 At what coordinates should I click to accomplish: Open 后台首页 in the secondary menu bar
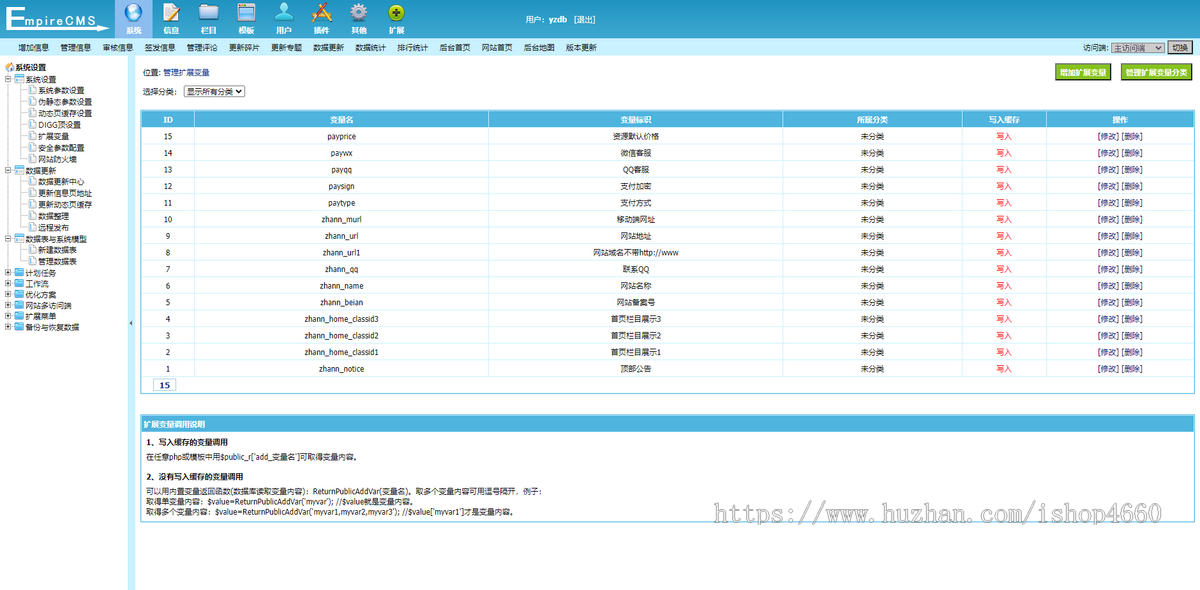[x=455, y=47]
